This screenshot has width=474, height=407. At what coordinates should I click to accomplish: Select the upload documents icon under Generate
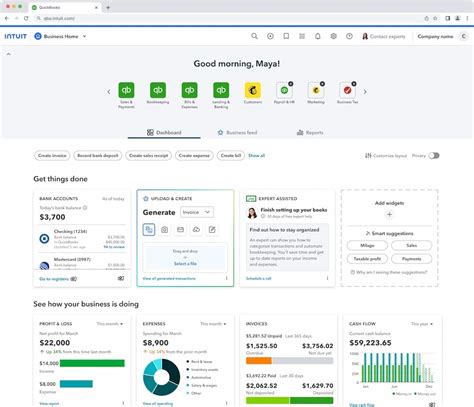coord(149,230)
